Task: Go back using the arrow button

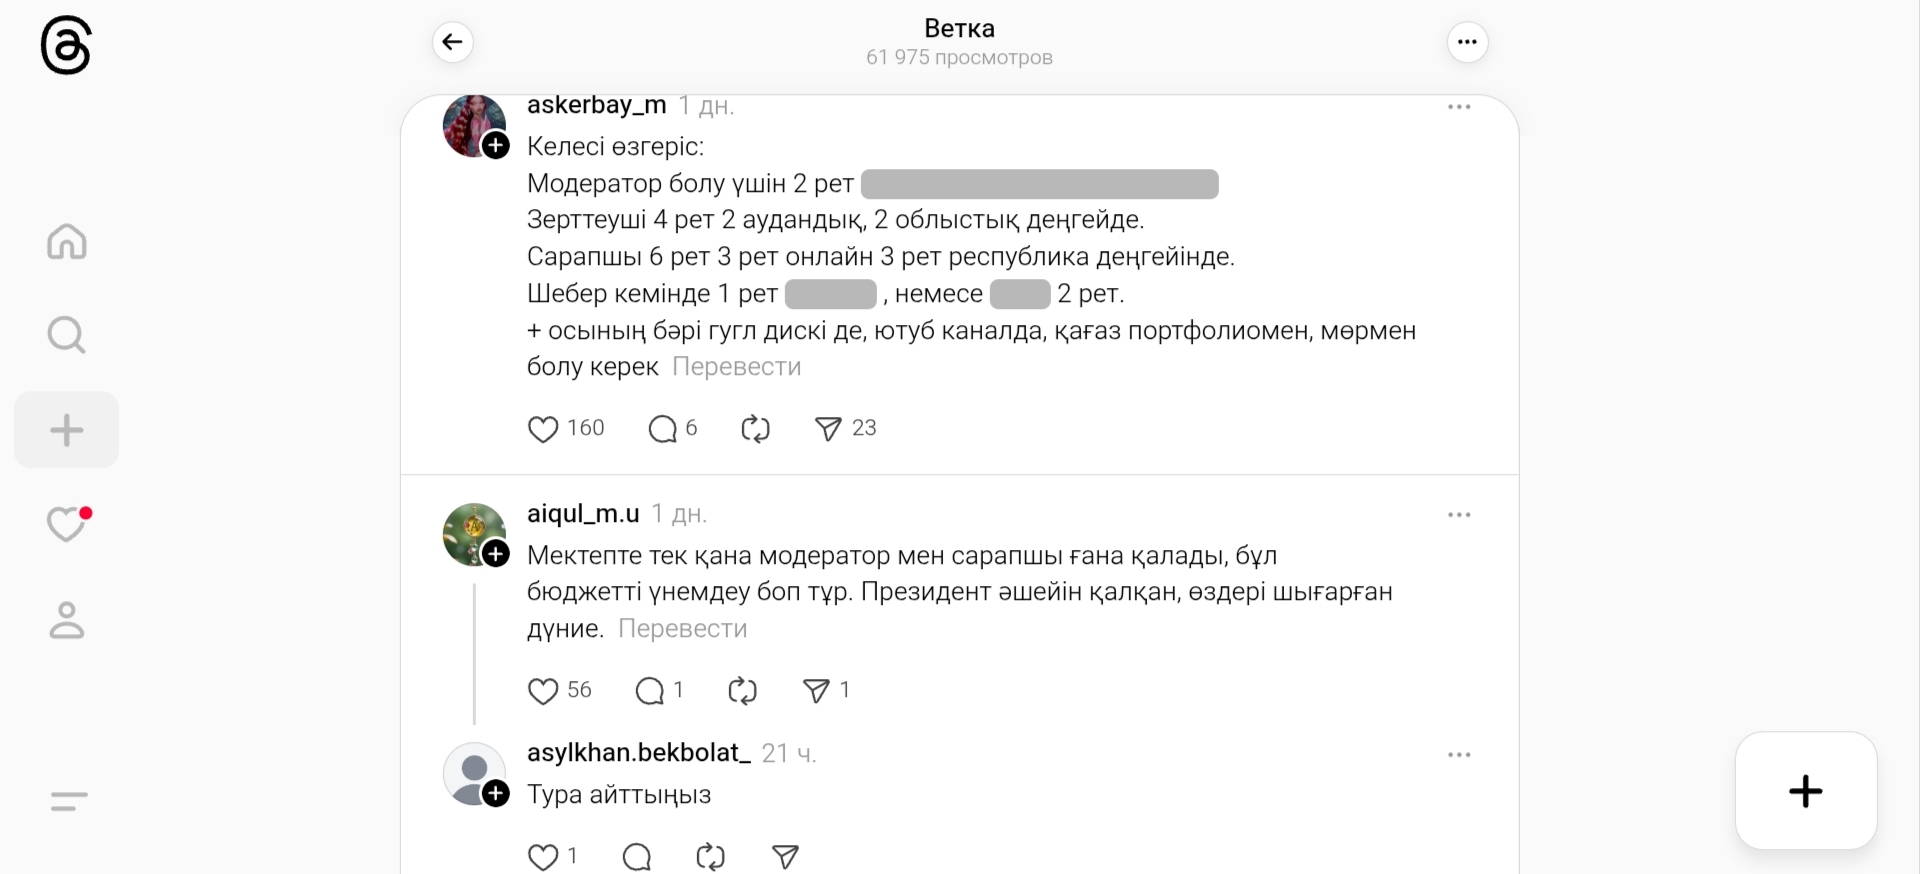Action: [x=453, y=42]
